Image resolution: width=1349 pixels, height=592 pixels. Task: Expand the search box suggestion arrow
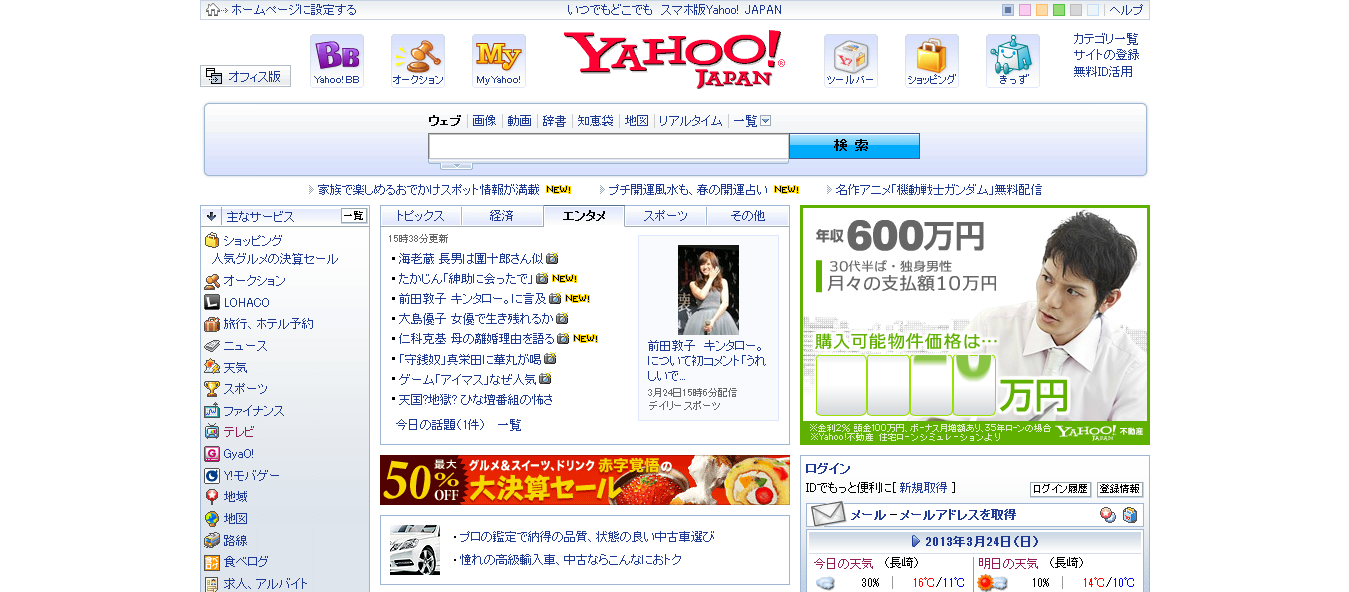pos(456,165)
